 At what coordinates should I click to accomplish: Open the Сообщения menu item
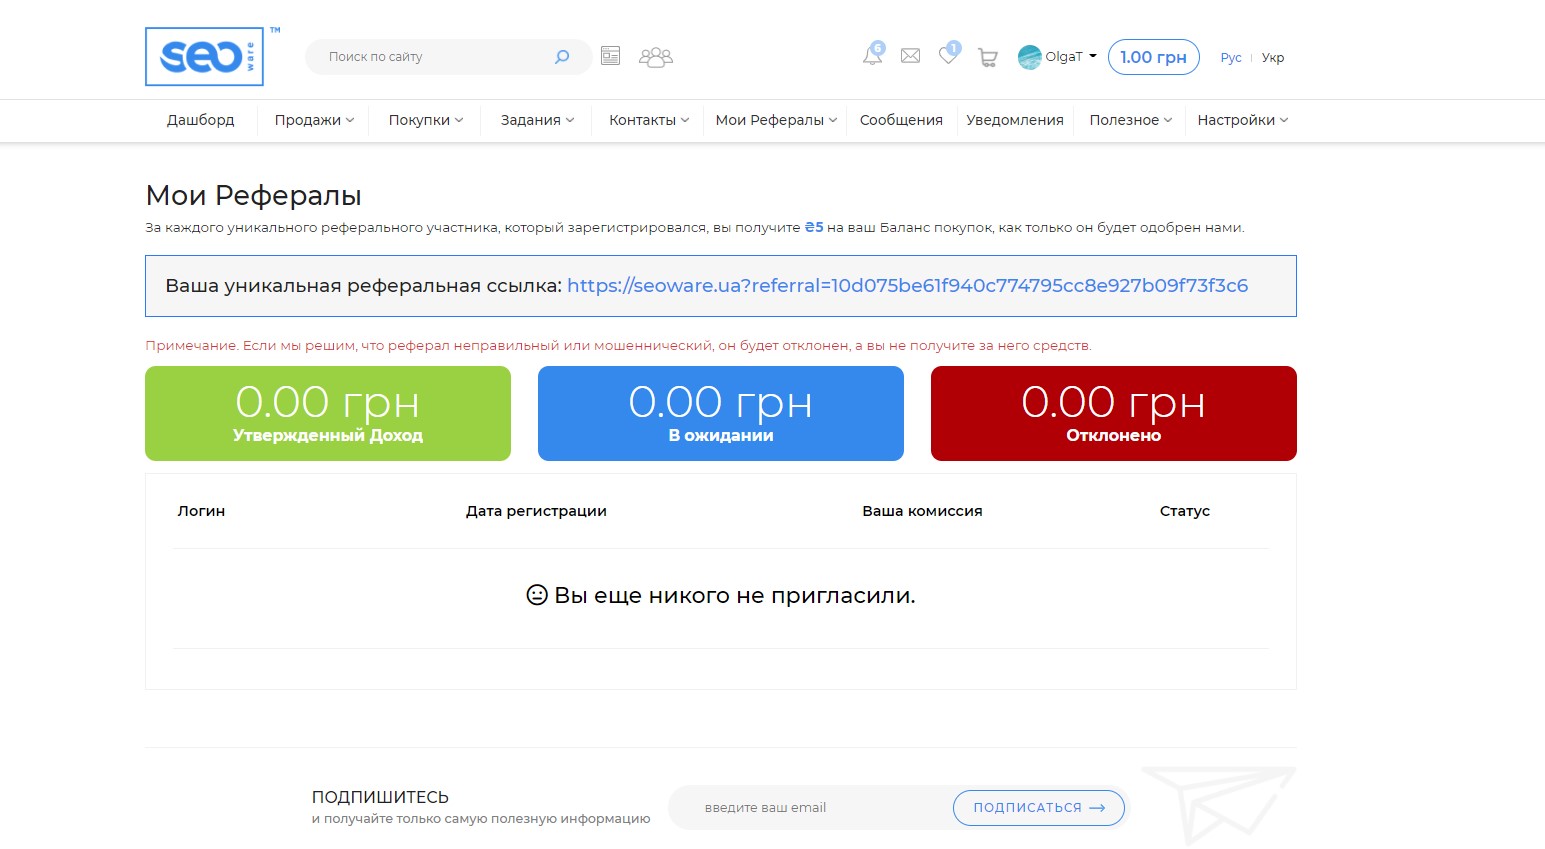901,120
